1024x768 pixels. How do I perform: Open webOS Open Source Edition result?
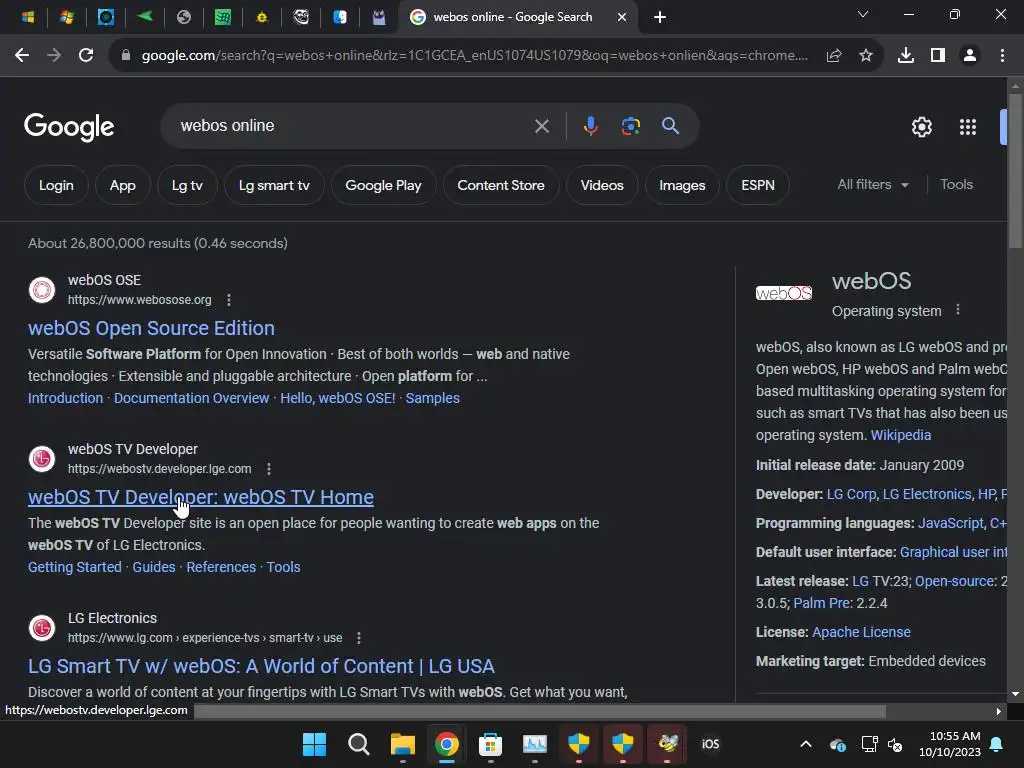151,328
